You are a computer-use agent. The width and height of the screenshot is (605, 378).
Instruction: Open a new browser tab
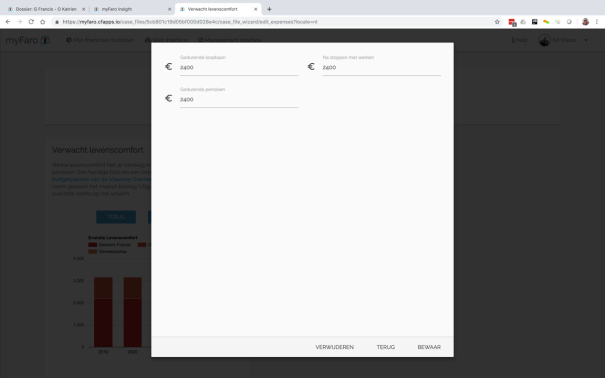tap(269, 9)
